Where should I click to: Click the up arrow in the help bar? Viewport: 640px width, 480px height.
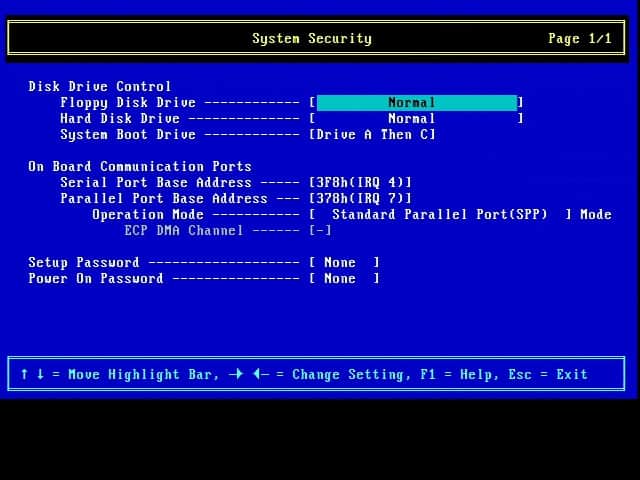click(24, 374)
